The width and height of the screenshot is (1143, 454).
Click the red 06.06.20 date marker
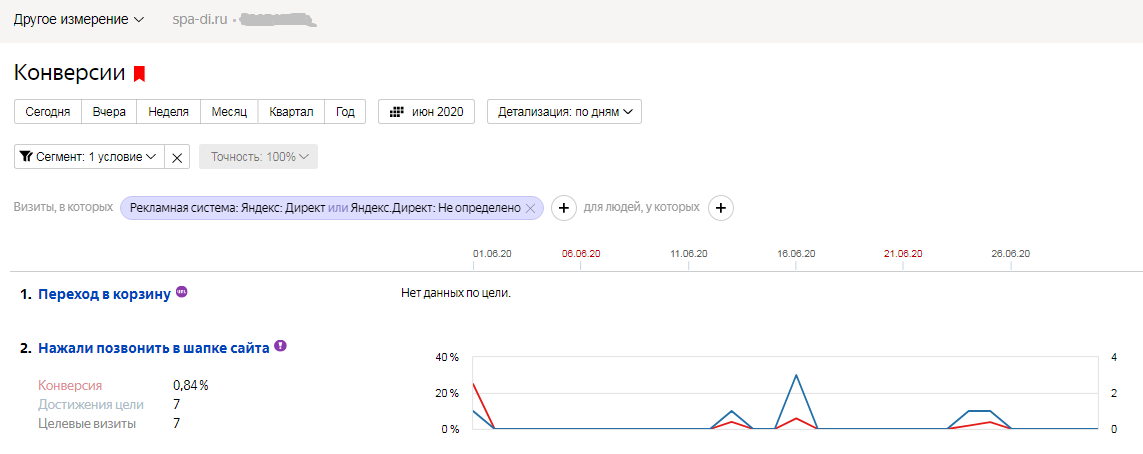pyautogui.click(x=581, y=254)
